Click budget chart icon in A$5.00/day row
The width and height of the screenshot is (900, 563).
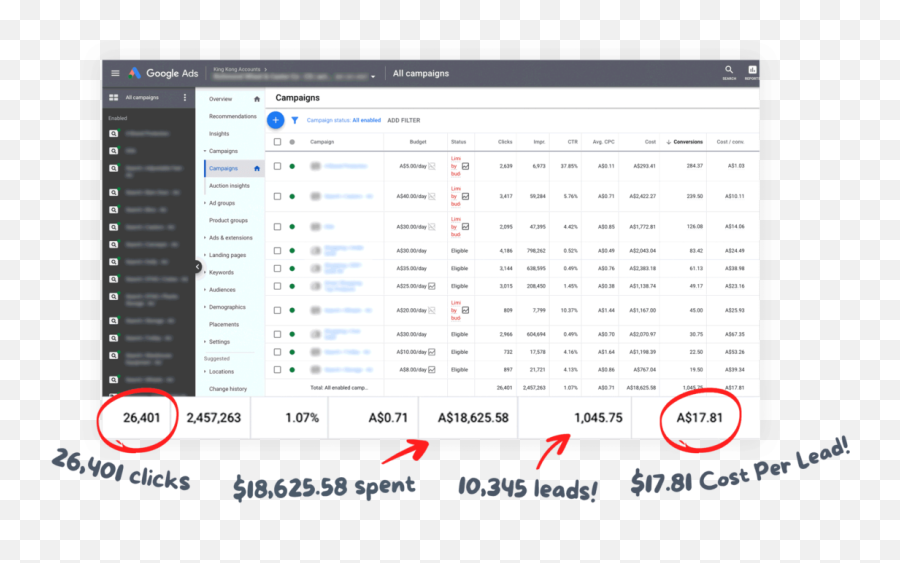[x=432, y=166]
